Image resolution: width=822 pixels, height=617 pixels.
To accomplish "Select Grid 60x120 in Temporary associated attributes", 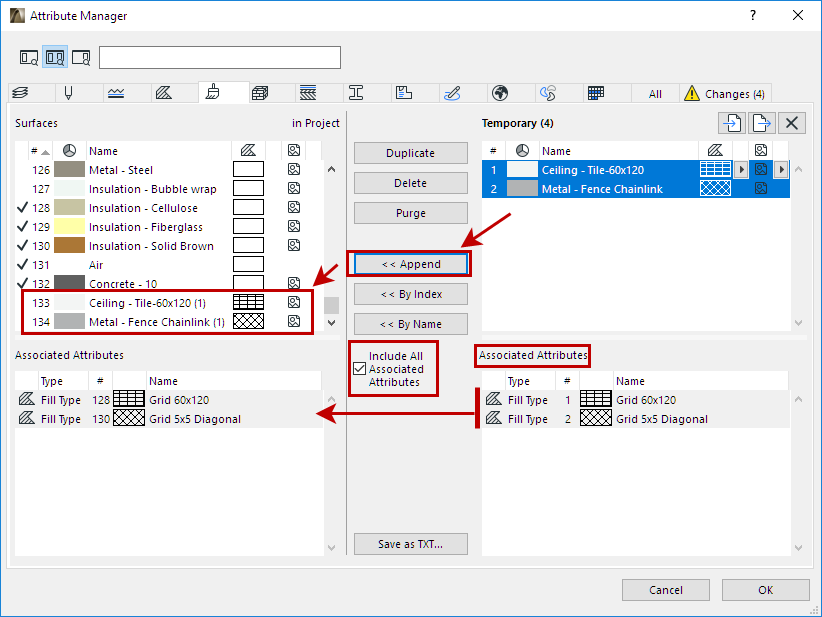I will tap(635, 400).
